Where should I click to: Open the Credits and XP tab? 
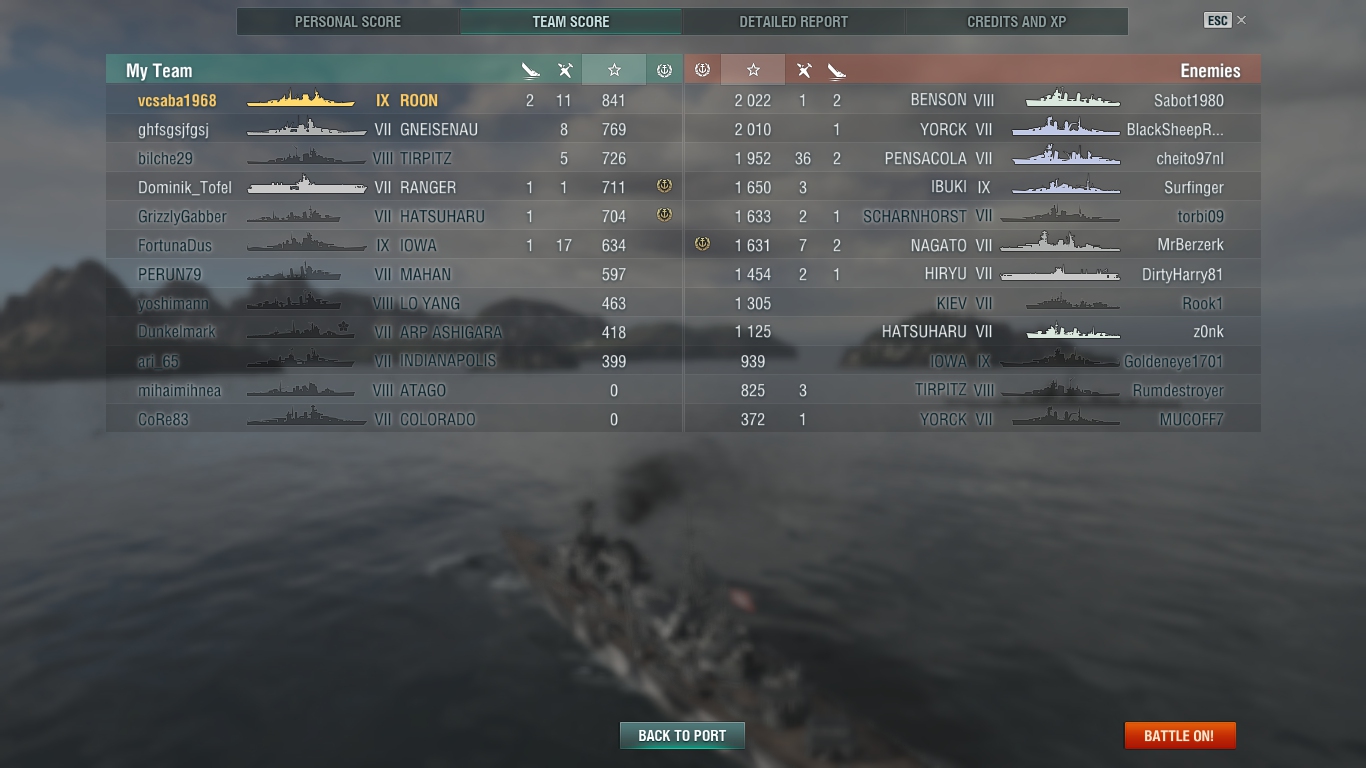pos(1017,21)
